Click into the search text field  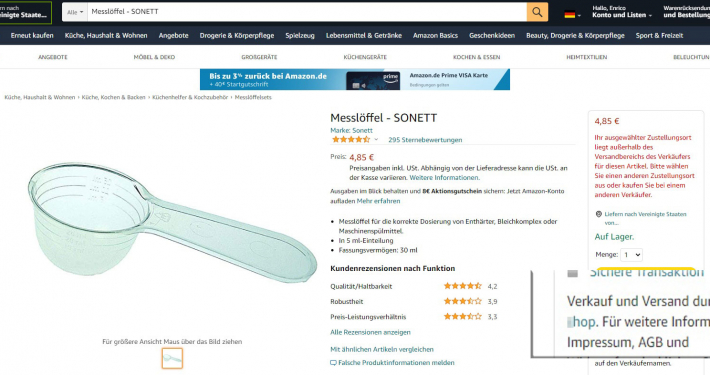tap(307, 12)
